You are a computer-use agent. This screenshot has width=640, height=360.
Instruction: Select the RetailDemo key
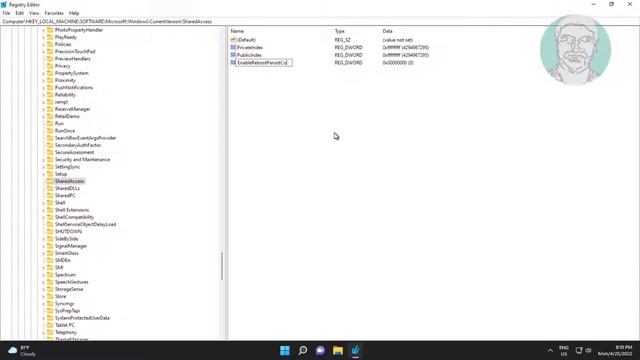click(x=67, y=116)
